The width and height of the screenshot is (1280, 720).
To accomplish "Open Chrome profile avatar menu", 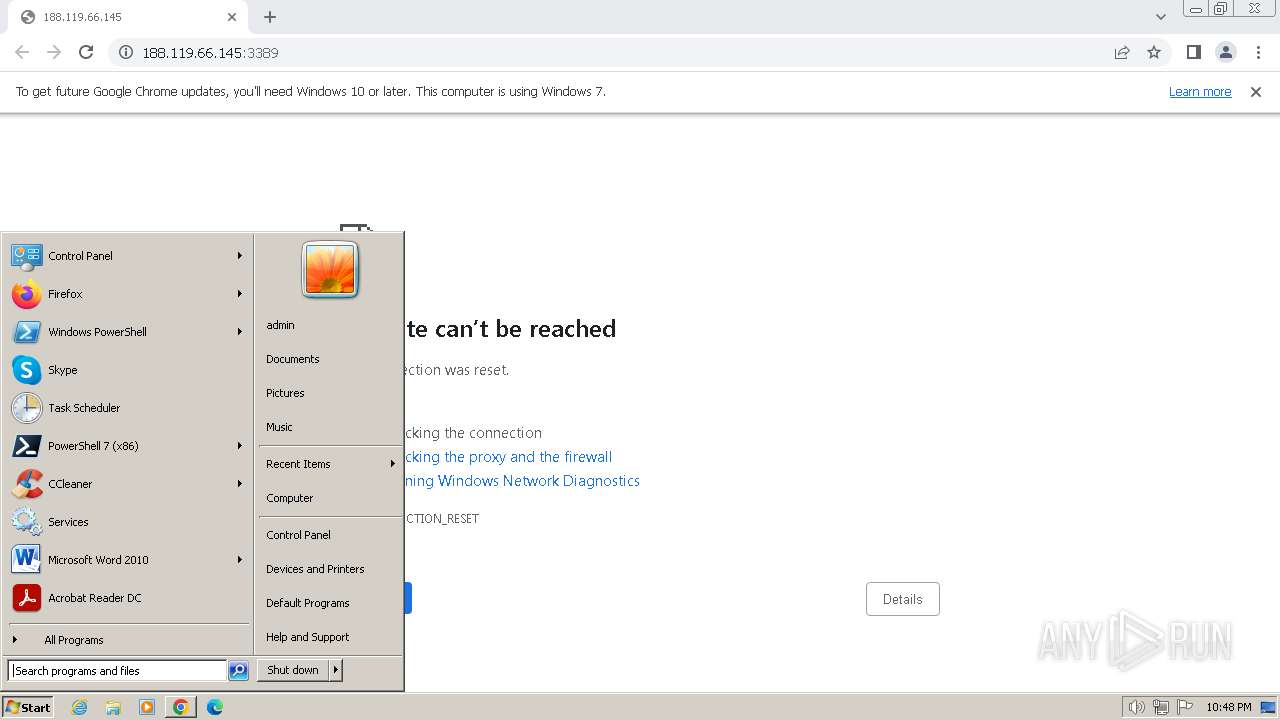I will point(1226,52).
